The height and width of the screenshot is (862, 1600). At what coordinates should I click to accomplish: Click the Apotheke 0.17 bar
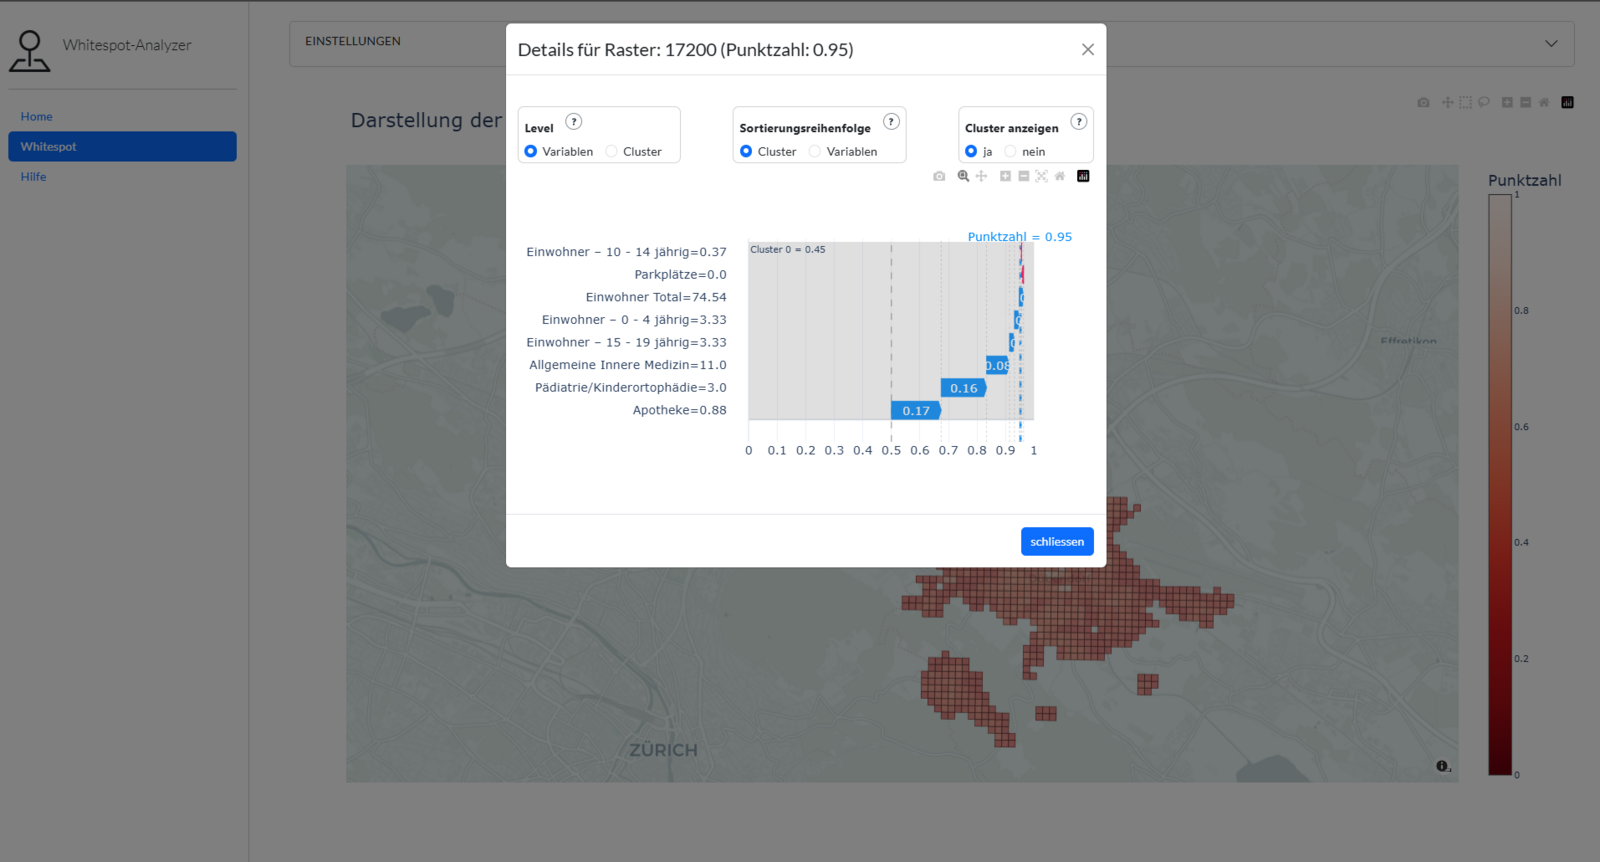tap(915, 411)
